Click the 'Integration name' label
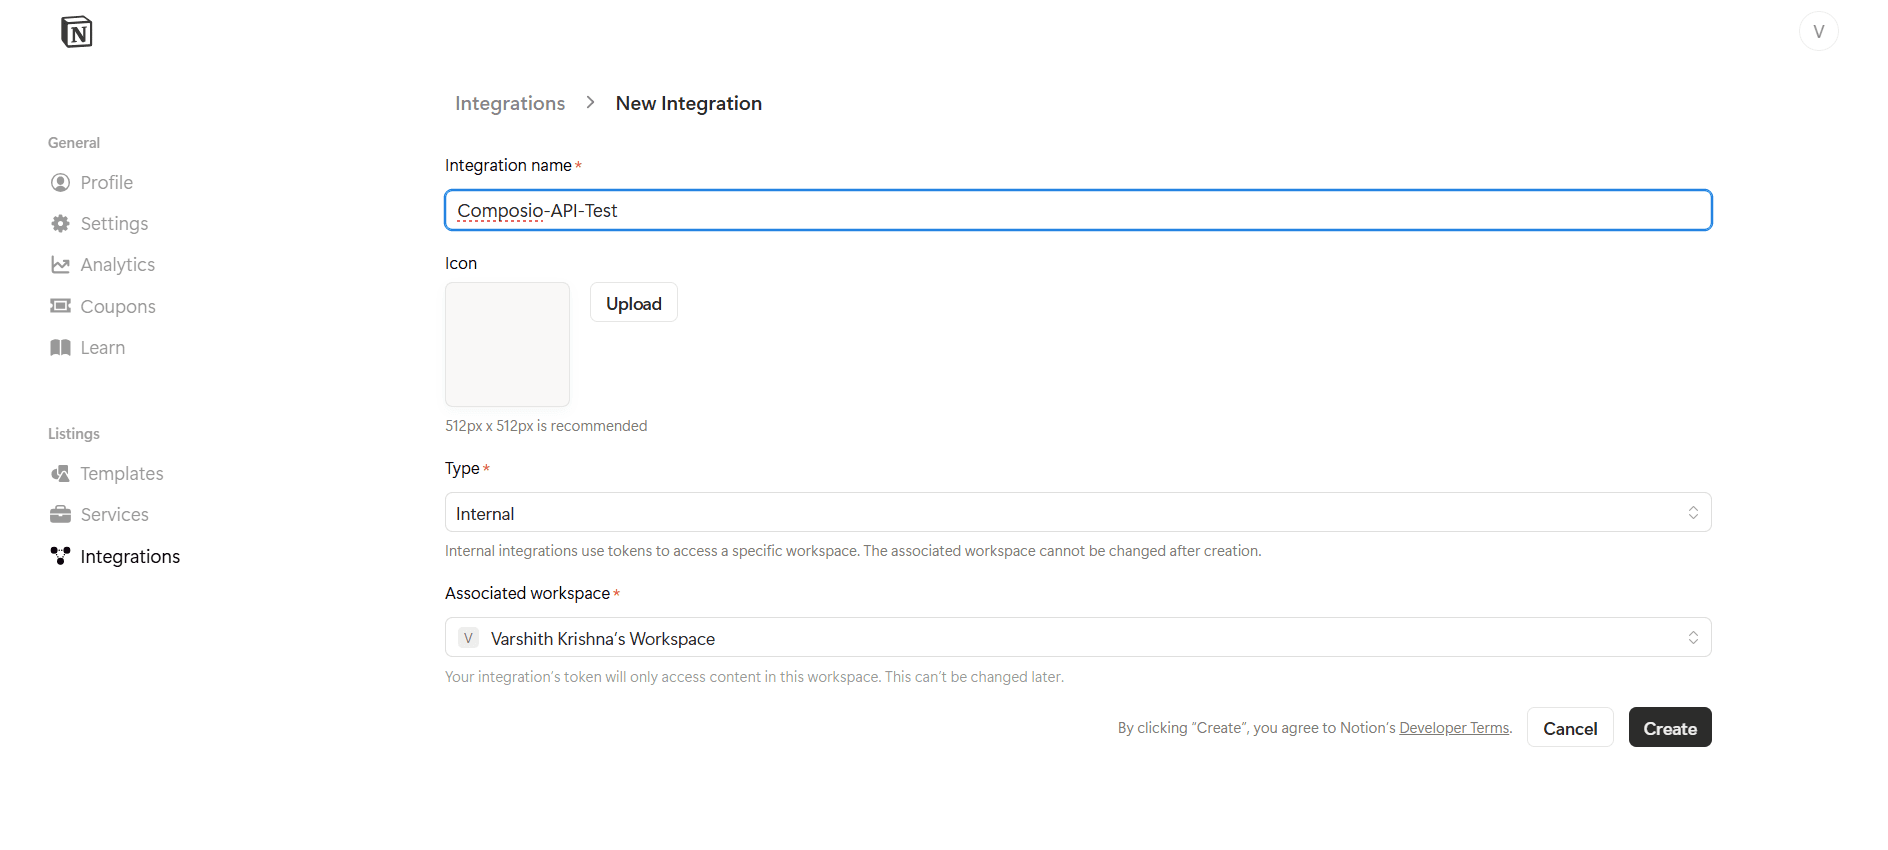 point(508,165)
